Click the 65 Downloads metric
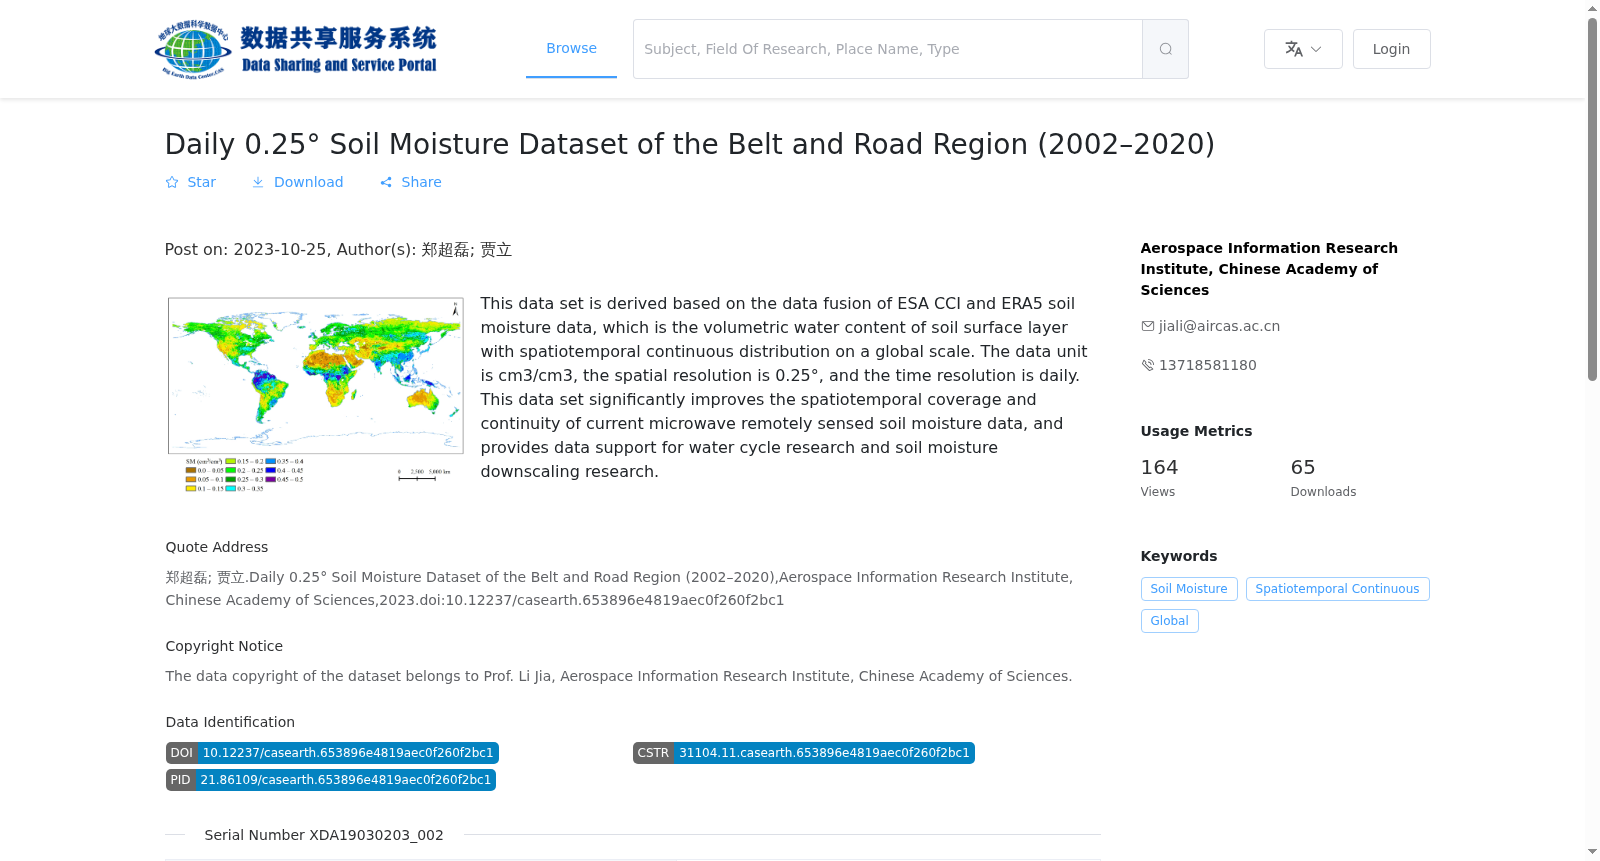Screen dimensions: 1600x861 click(x=1323, y=477)
